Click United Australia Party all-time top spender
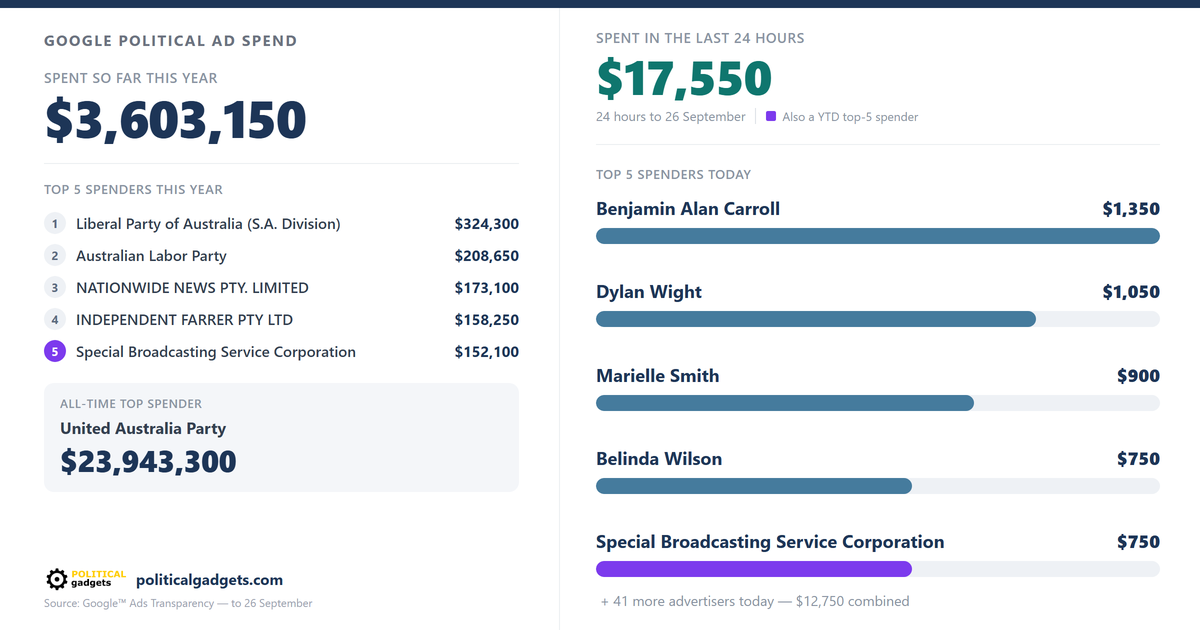 [143, 429]
